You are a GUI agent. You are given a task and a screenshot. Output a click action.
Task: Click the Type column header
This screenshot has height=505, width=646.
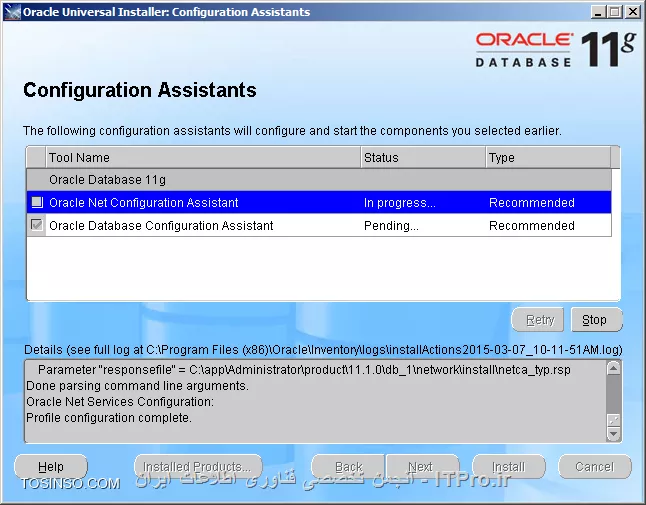[x=548, y=158]
